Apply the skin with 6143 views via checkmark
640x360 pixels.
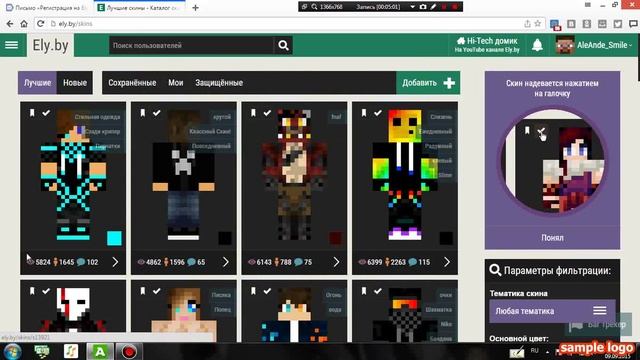point(267,113)
